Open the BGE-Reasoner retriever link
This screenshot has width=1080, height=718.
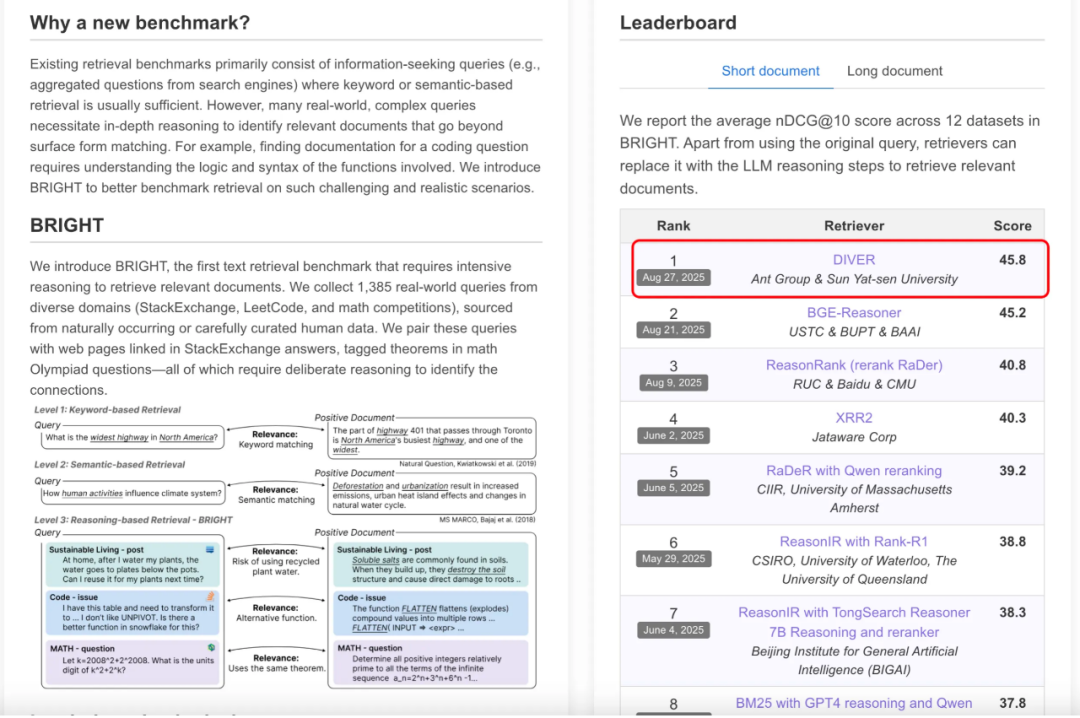tap(853, 313)
